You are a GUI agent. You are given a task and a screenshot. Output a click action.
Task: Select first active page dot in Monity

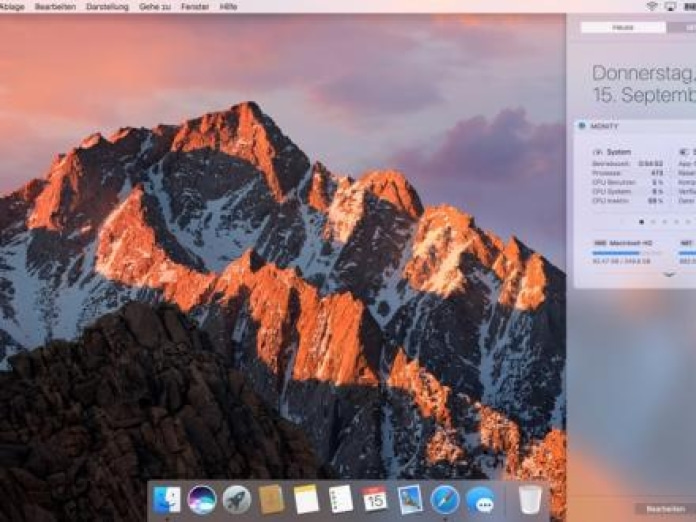click(x=641, y=222)
